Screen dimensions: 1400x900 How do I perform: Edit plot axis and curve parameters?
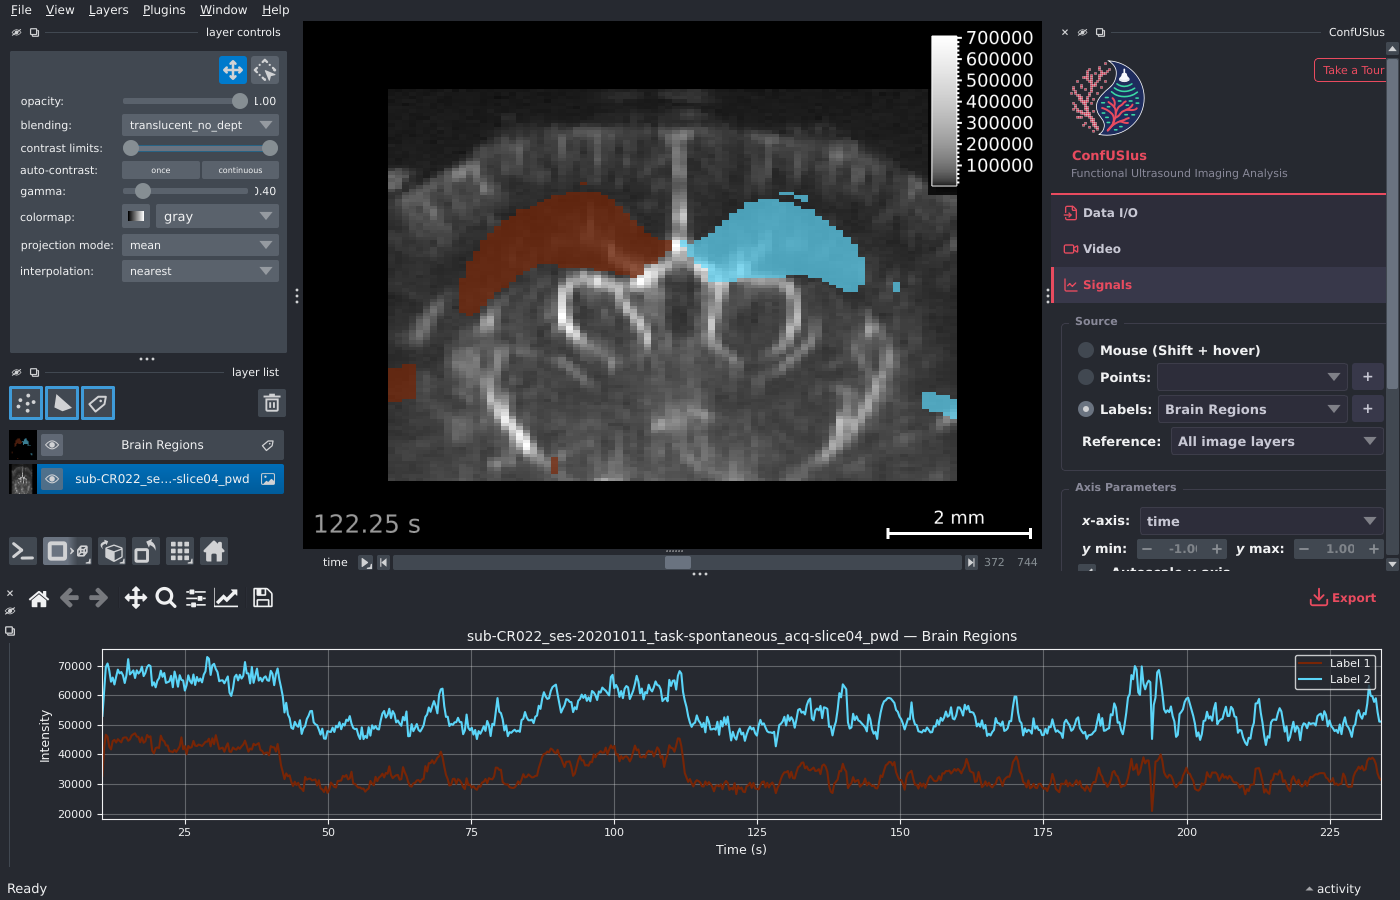(x=227, y=598)
